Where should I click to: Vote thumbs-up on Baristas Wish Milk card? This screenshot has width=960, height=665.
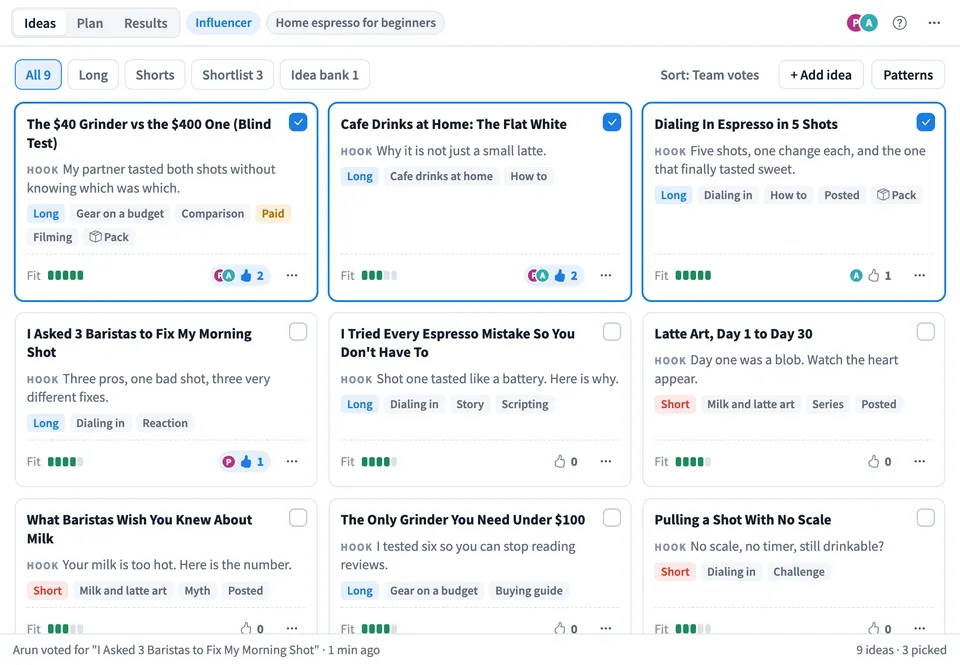(x=252, y=628)
